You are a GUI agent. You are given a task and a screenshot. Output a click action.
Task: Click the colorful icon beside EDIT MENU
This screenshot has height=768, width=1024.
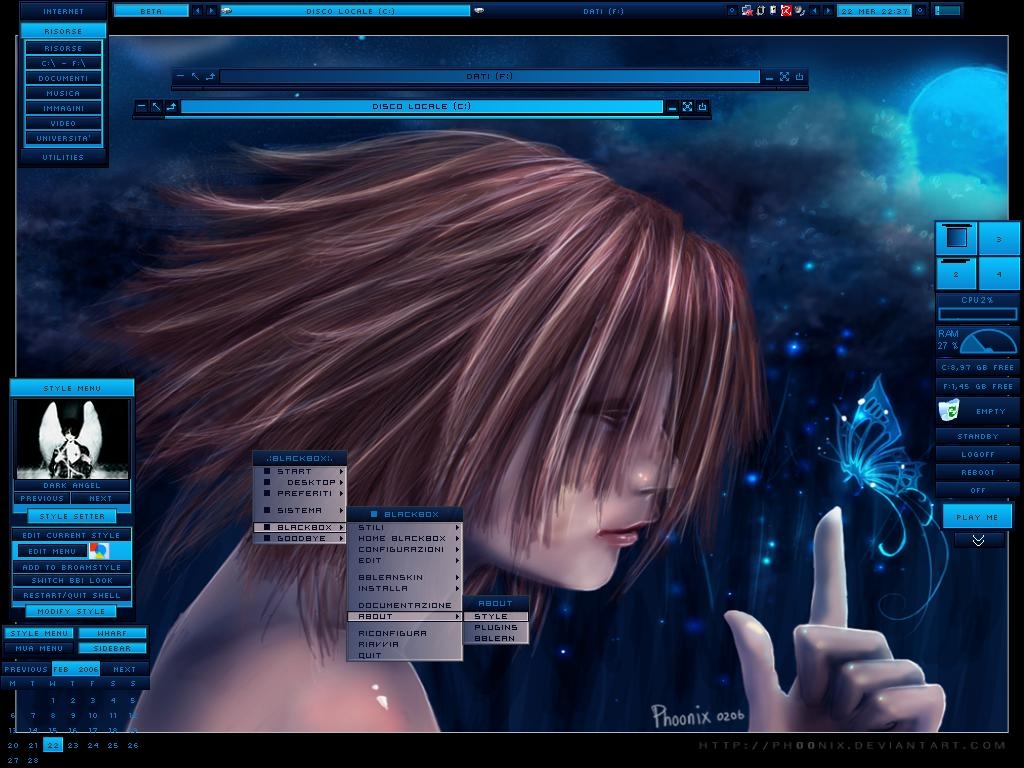(99, 551)
